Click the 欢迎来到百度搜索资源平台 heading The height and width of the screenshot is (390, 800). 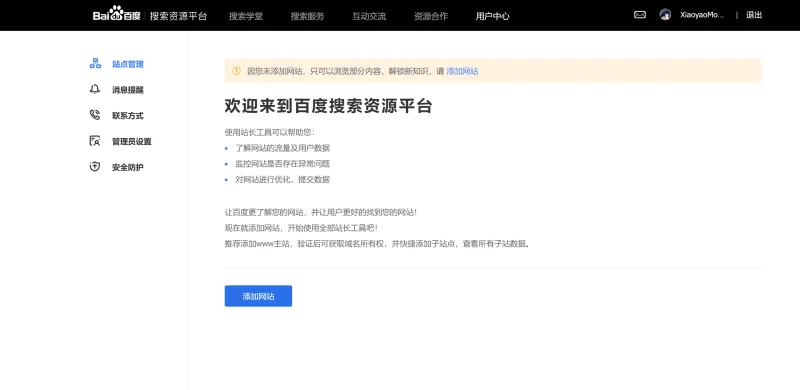pyautogui.click(x=329, y=106)
